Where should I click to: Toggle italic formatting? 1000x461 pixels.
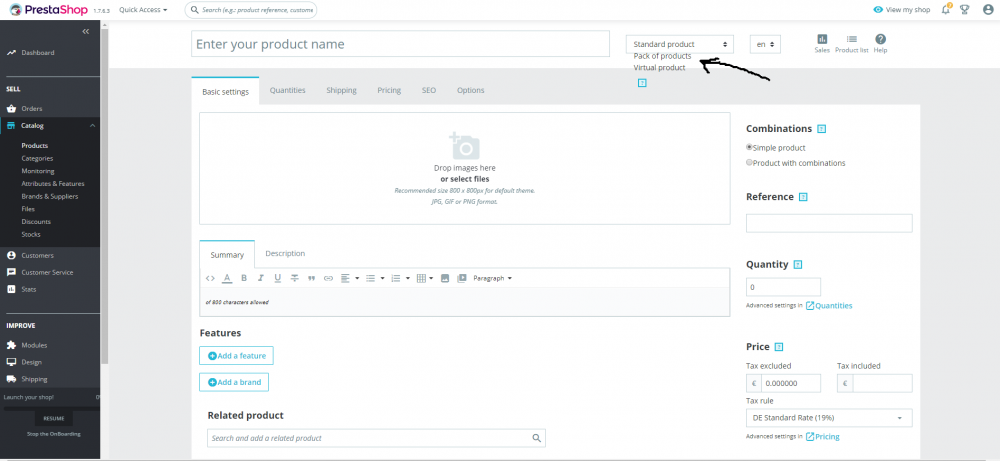tap(260, 278)
